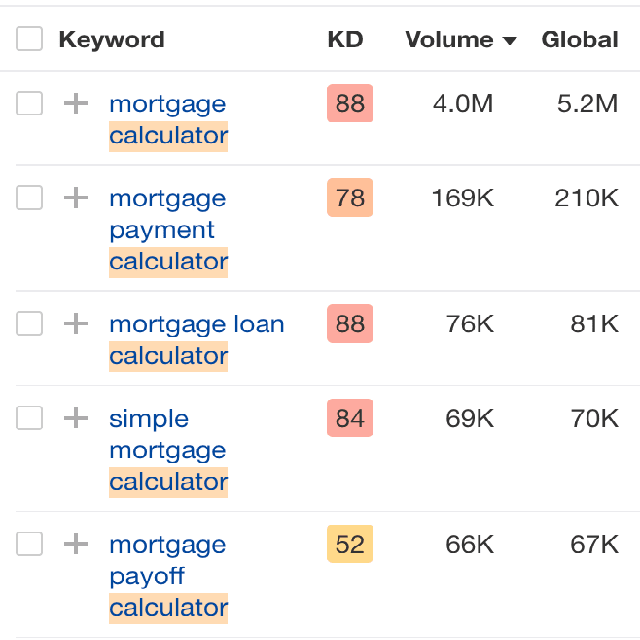Select mortgage payoff calculator row checkbox
Viewport: 640px width, 640px height.
click(30, 543)
